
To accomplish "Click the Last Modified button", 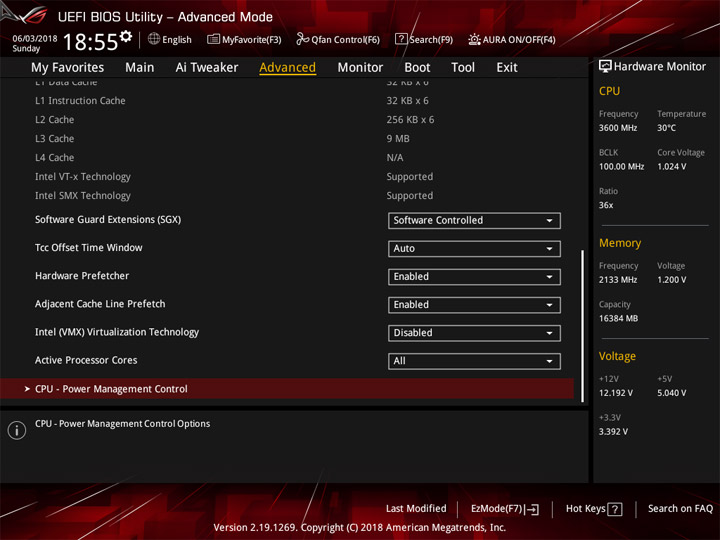I will pyautogui.click(x=416, y=508).
